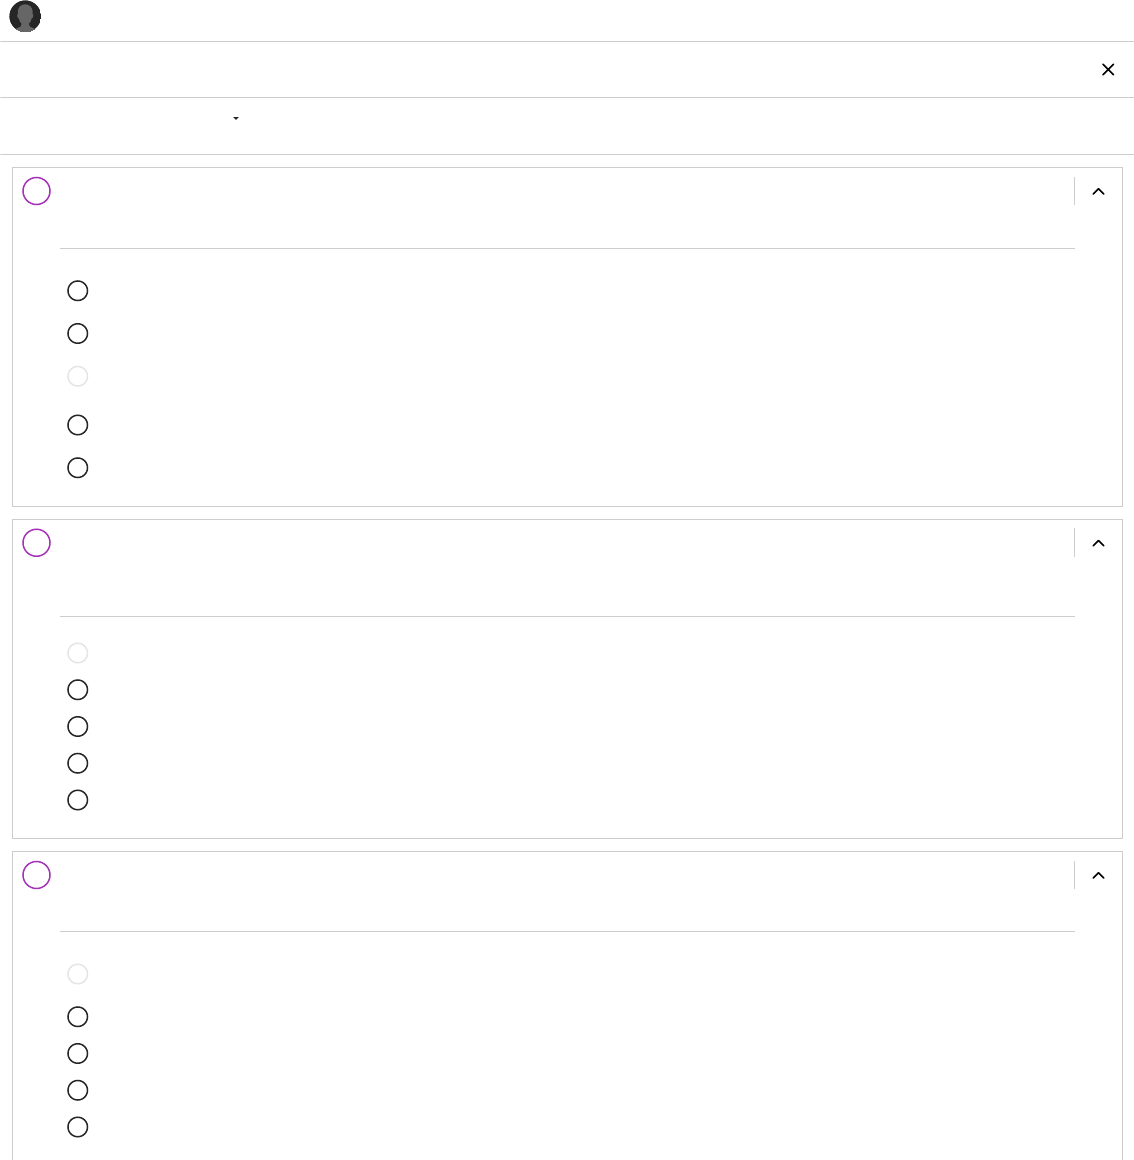Collapse the second question card chevron
The height and width of the screenshot is (1160, 1134).
(x=1098, y=544)
